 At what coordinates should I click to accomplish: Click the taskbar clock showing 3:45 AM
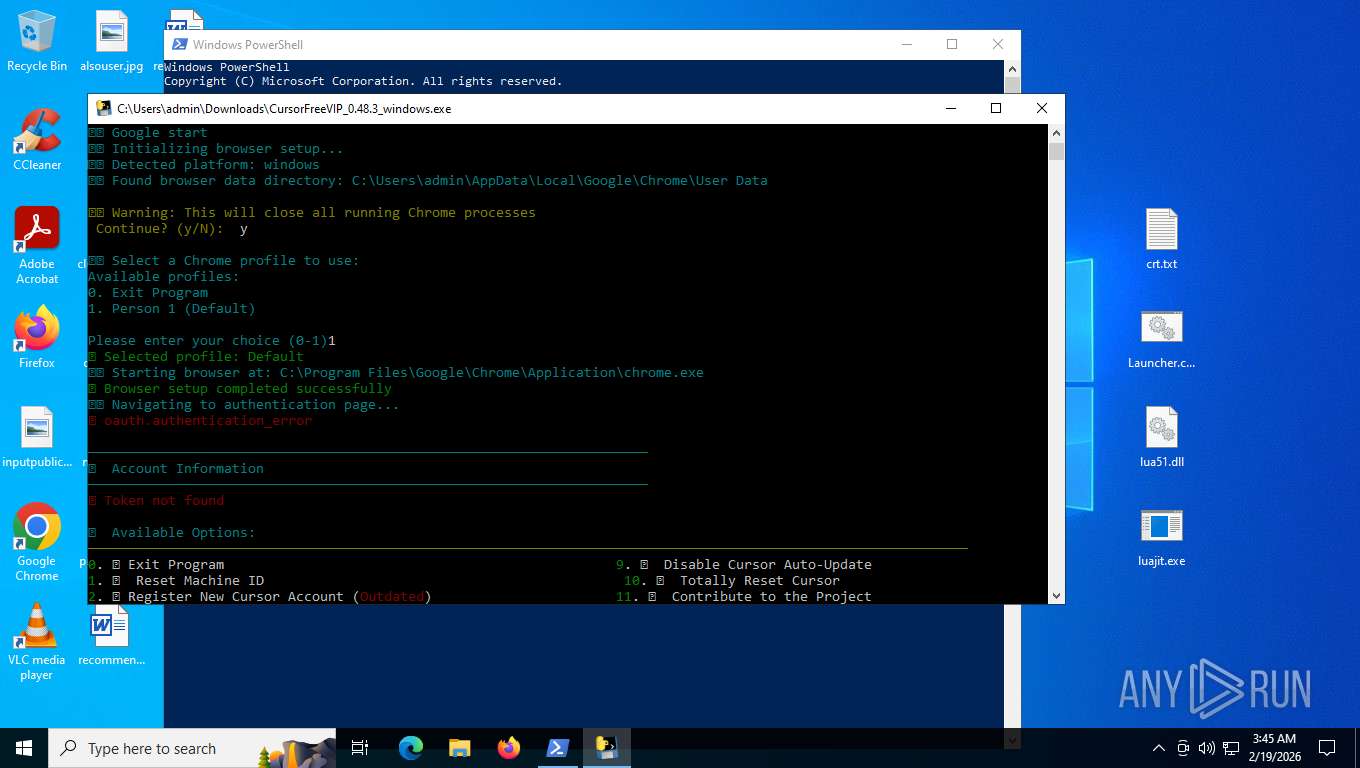coord(1273,748)
